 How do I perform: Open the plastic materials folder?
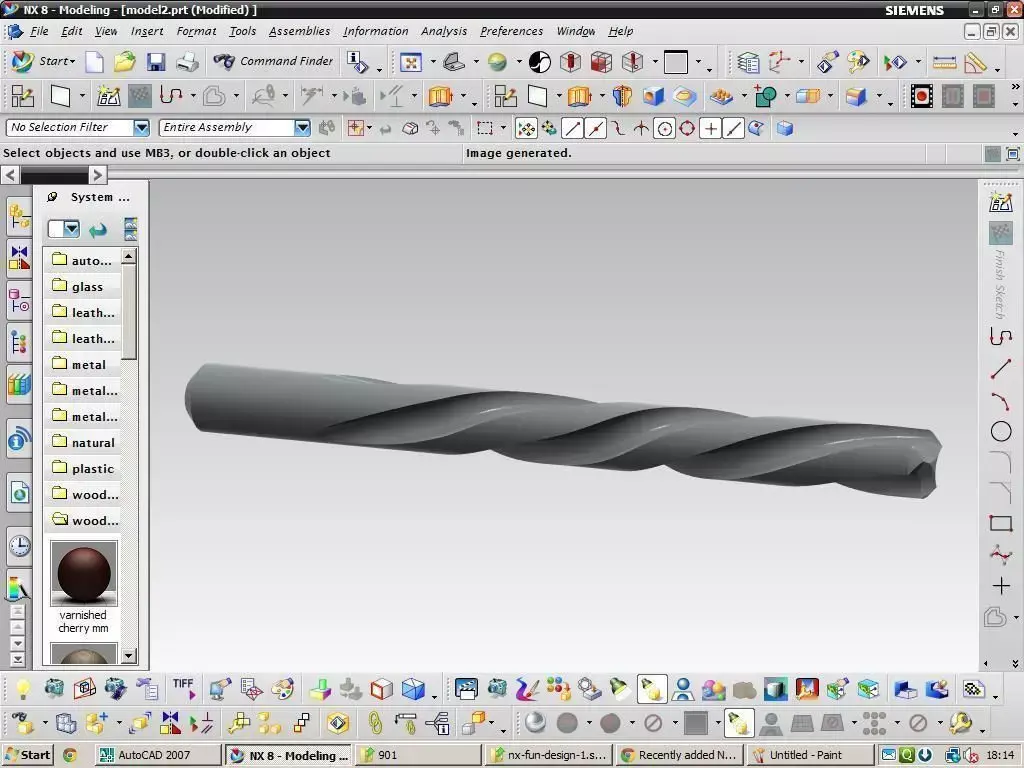(82, 468)
